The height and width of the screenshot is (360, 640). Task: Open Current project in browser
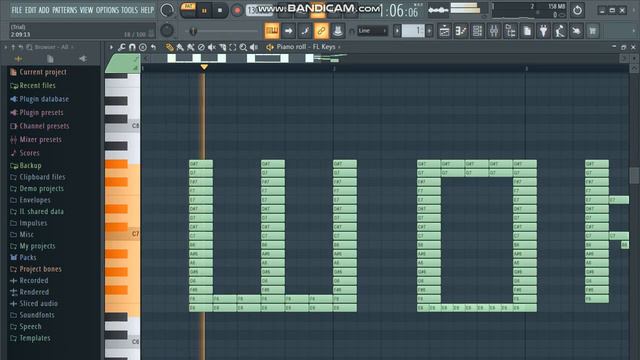click(x=38, y=72)
